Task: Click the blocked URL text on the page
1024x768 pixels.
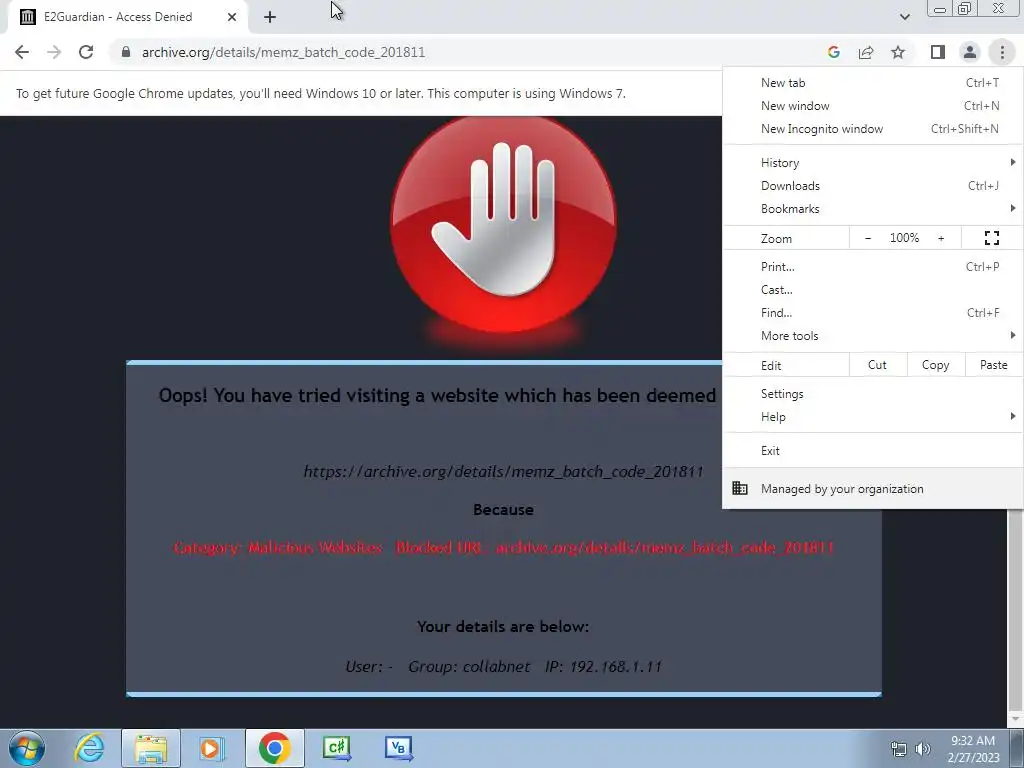Action: coord(503,472)
